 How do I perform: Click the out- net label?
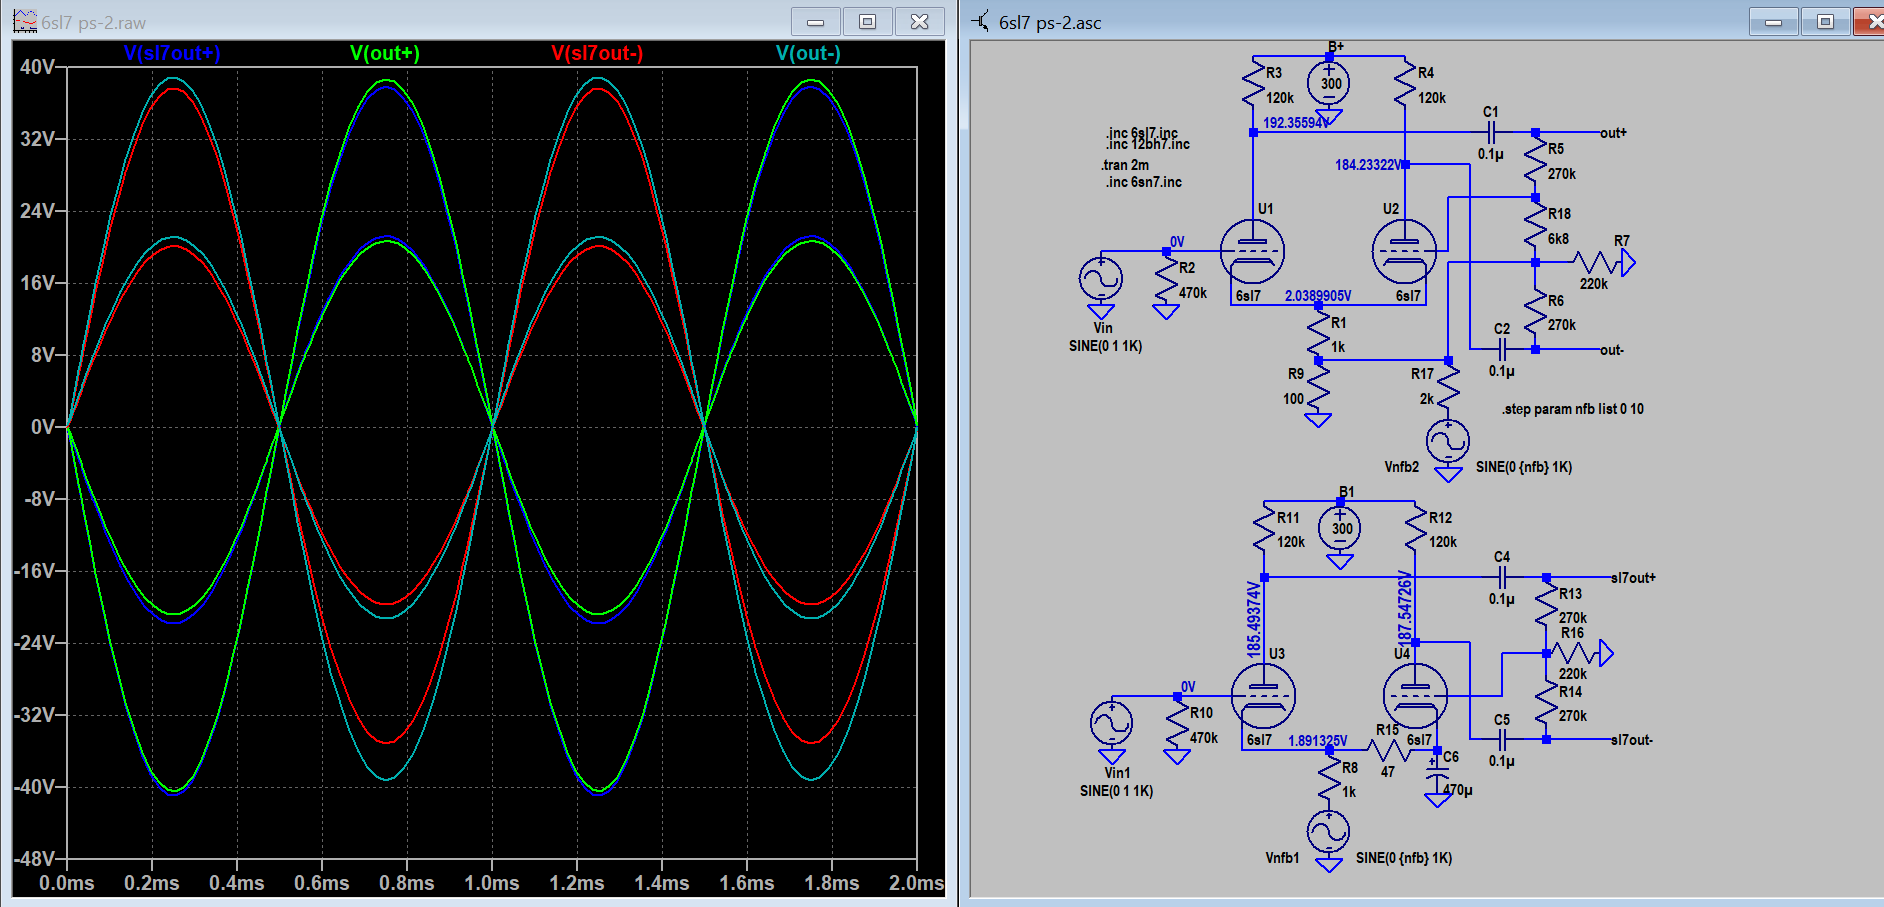click(1612, 350)
